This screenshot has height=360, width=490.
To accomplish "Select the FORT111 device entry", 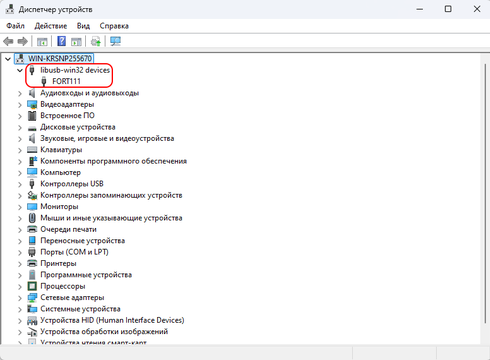I will click(66, 81).
